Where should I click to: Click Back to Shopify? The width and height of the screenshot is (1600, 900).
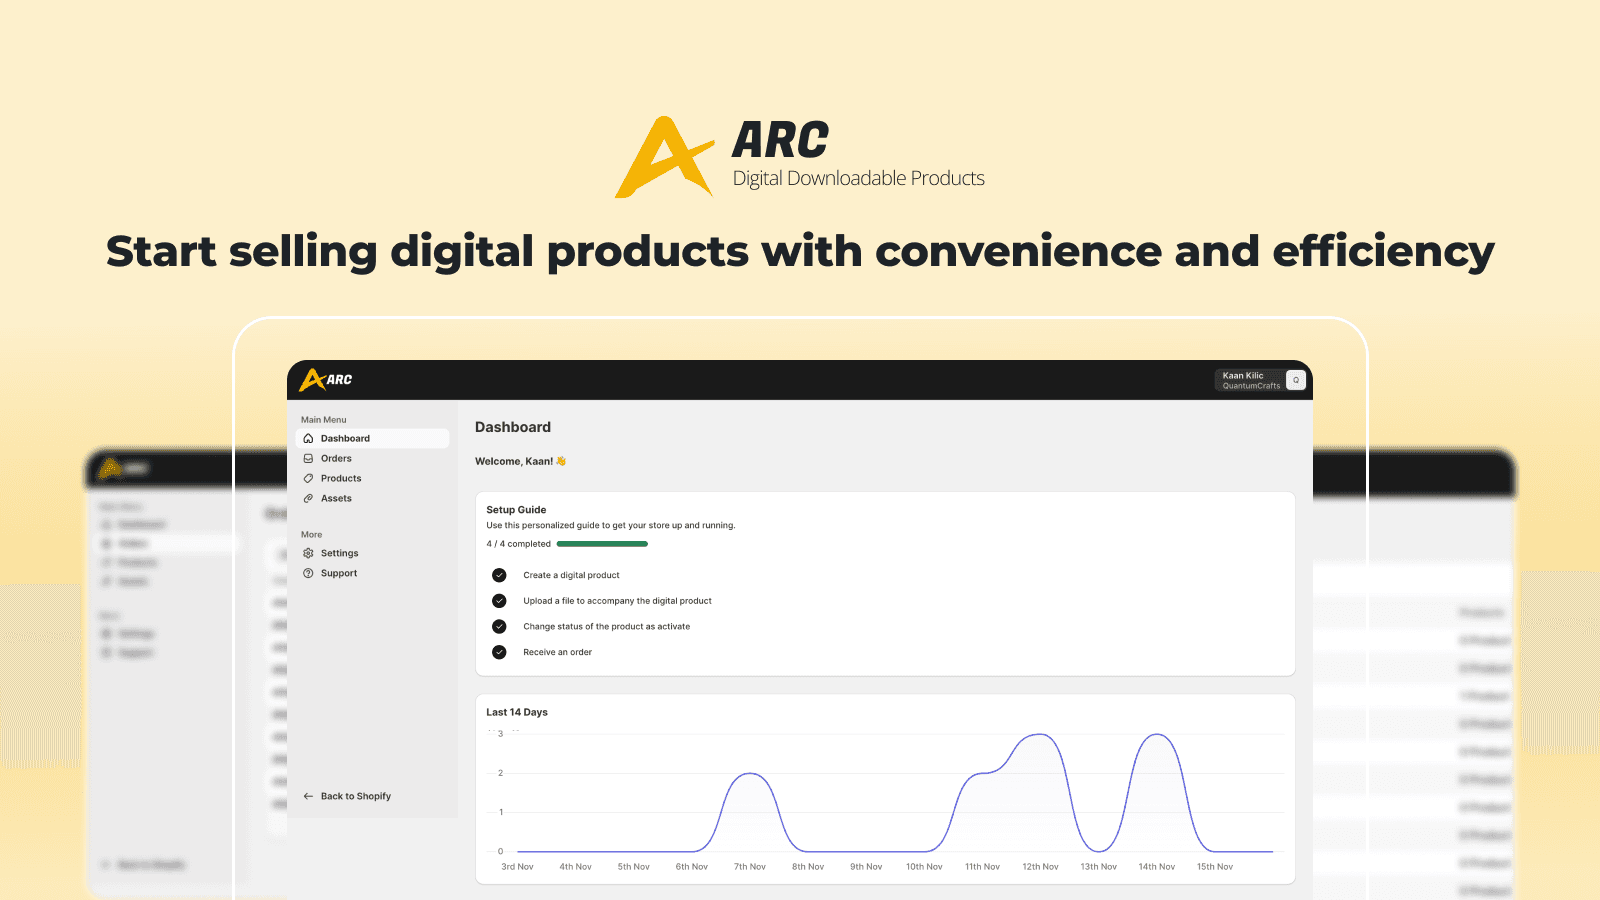(x=354, y=795)
